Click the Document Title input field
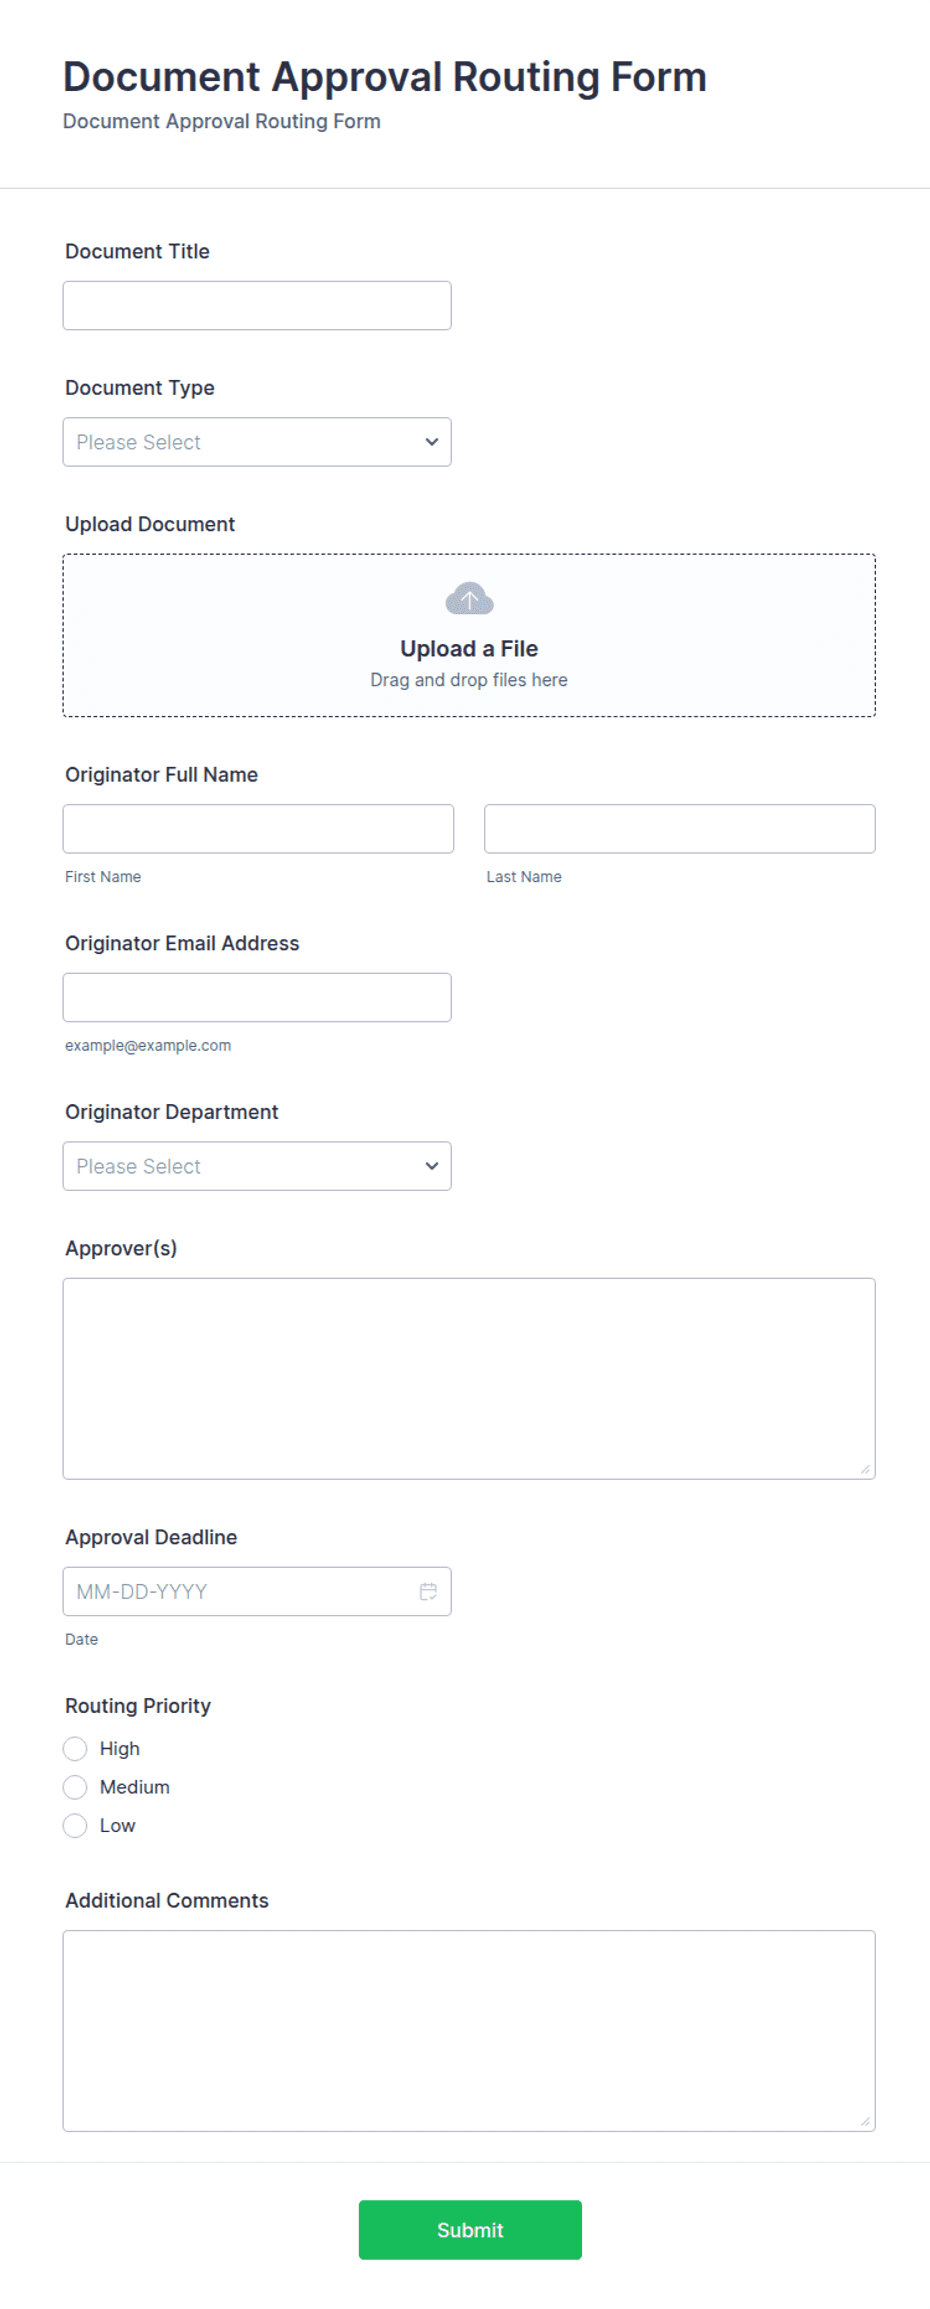 pos(257,305)
